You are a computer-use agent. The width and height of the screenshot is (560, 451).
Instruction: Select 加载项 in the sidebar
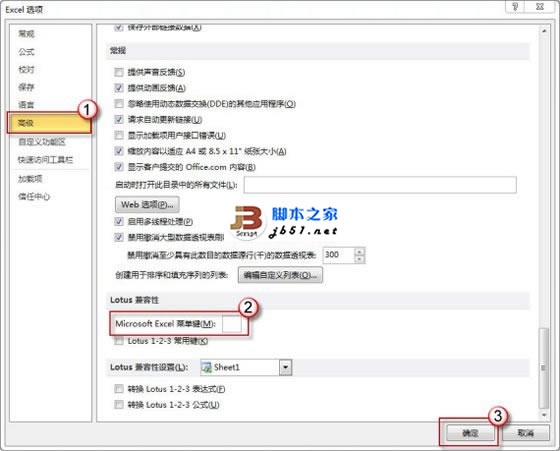tap(30, 179)
